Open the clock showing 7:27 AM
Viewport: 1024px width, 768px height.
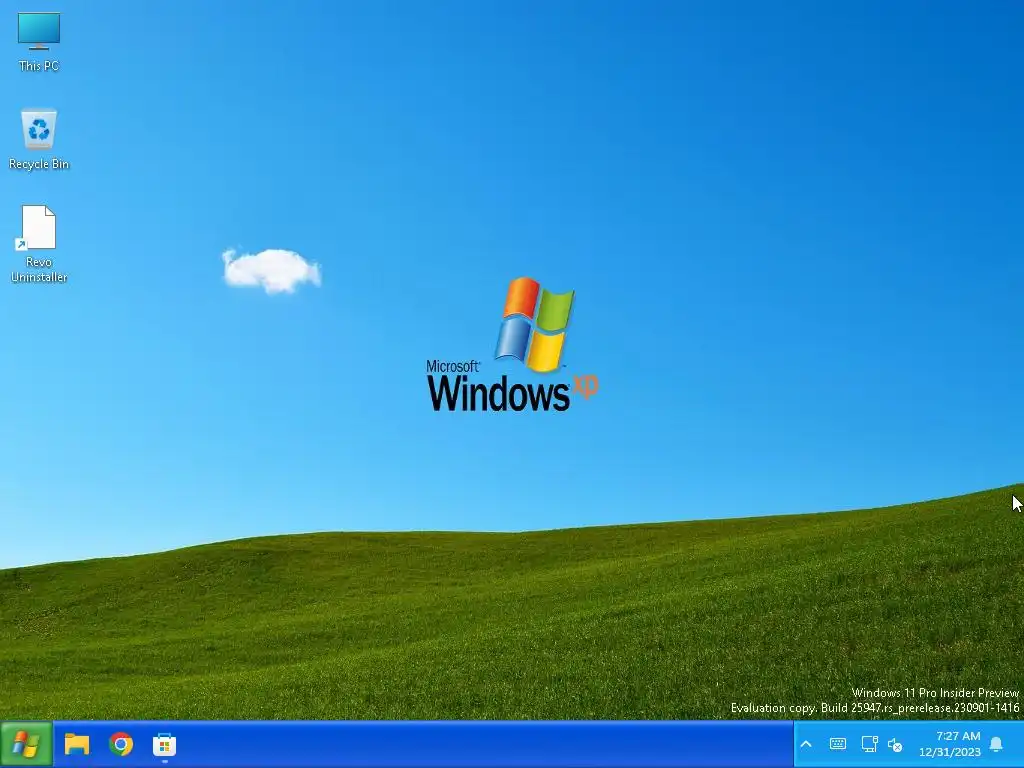click(x=950, y=744)
